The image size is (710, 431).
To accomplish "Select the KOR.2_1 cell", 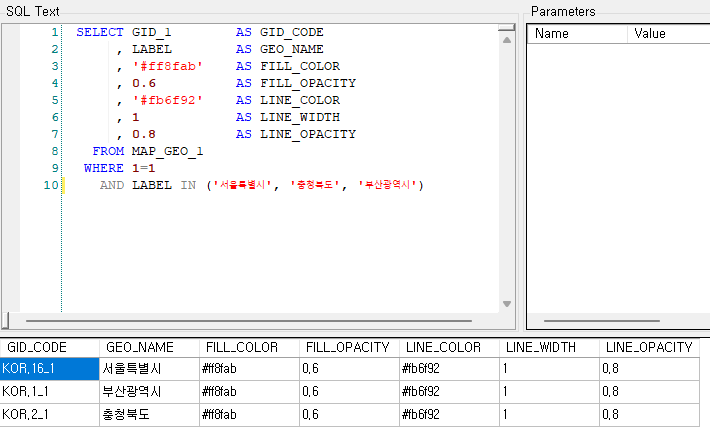I will click(x=50, y=415).
